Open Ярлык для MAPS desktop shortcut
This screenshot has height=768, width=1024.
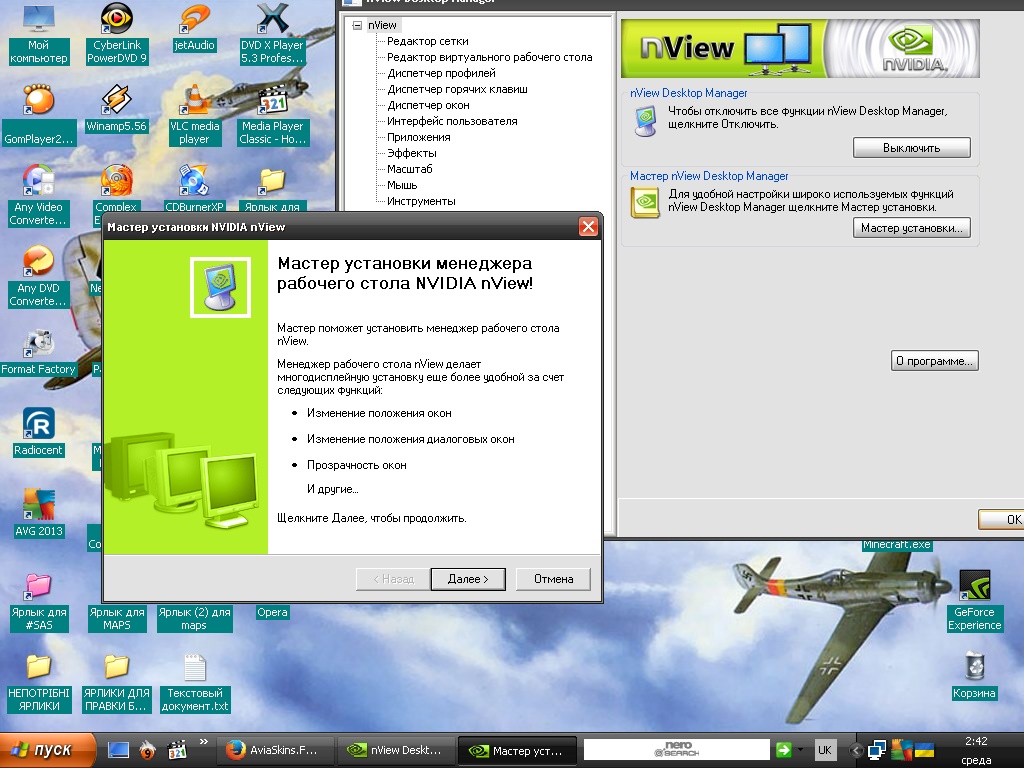117,618
